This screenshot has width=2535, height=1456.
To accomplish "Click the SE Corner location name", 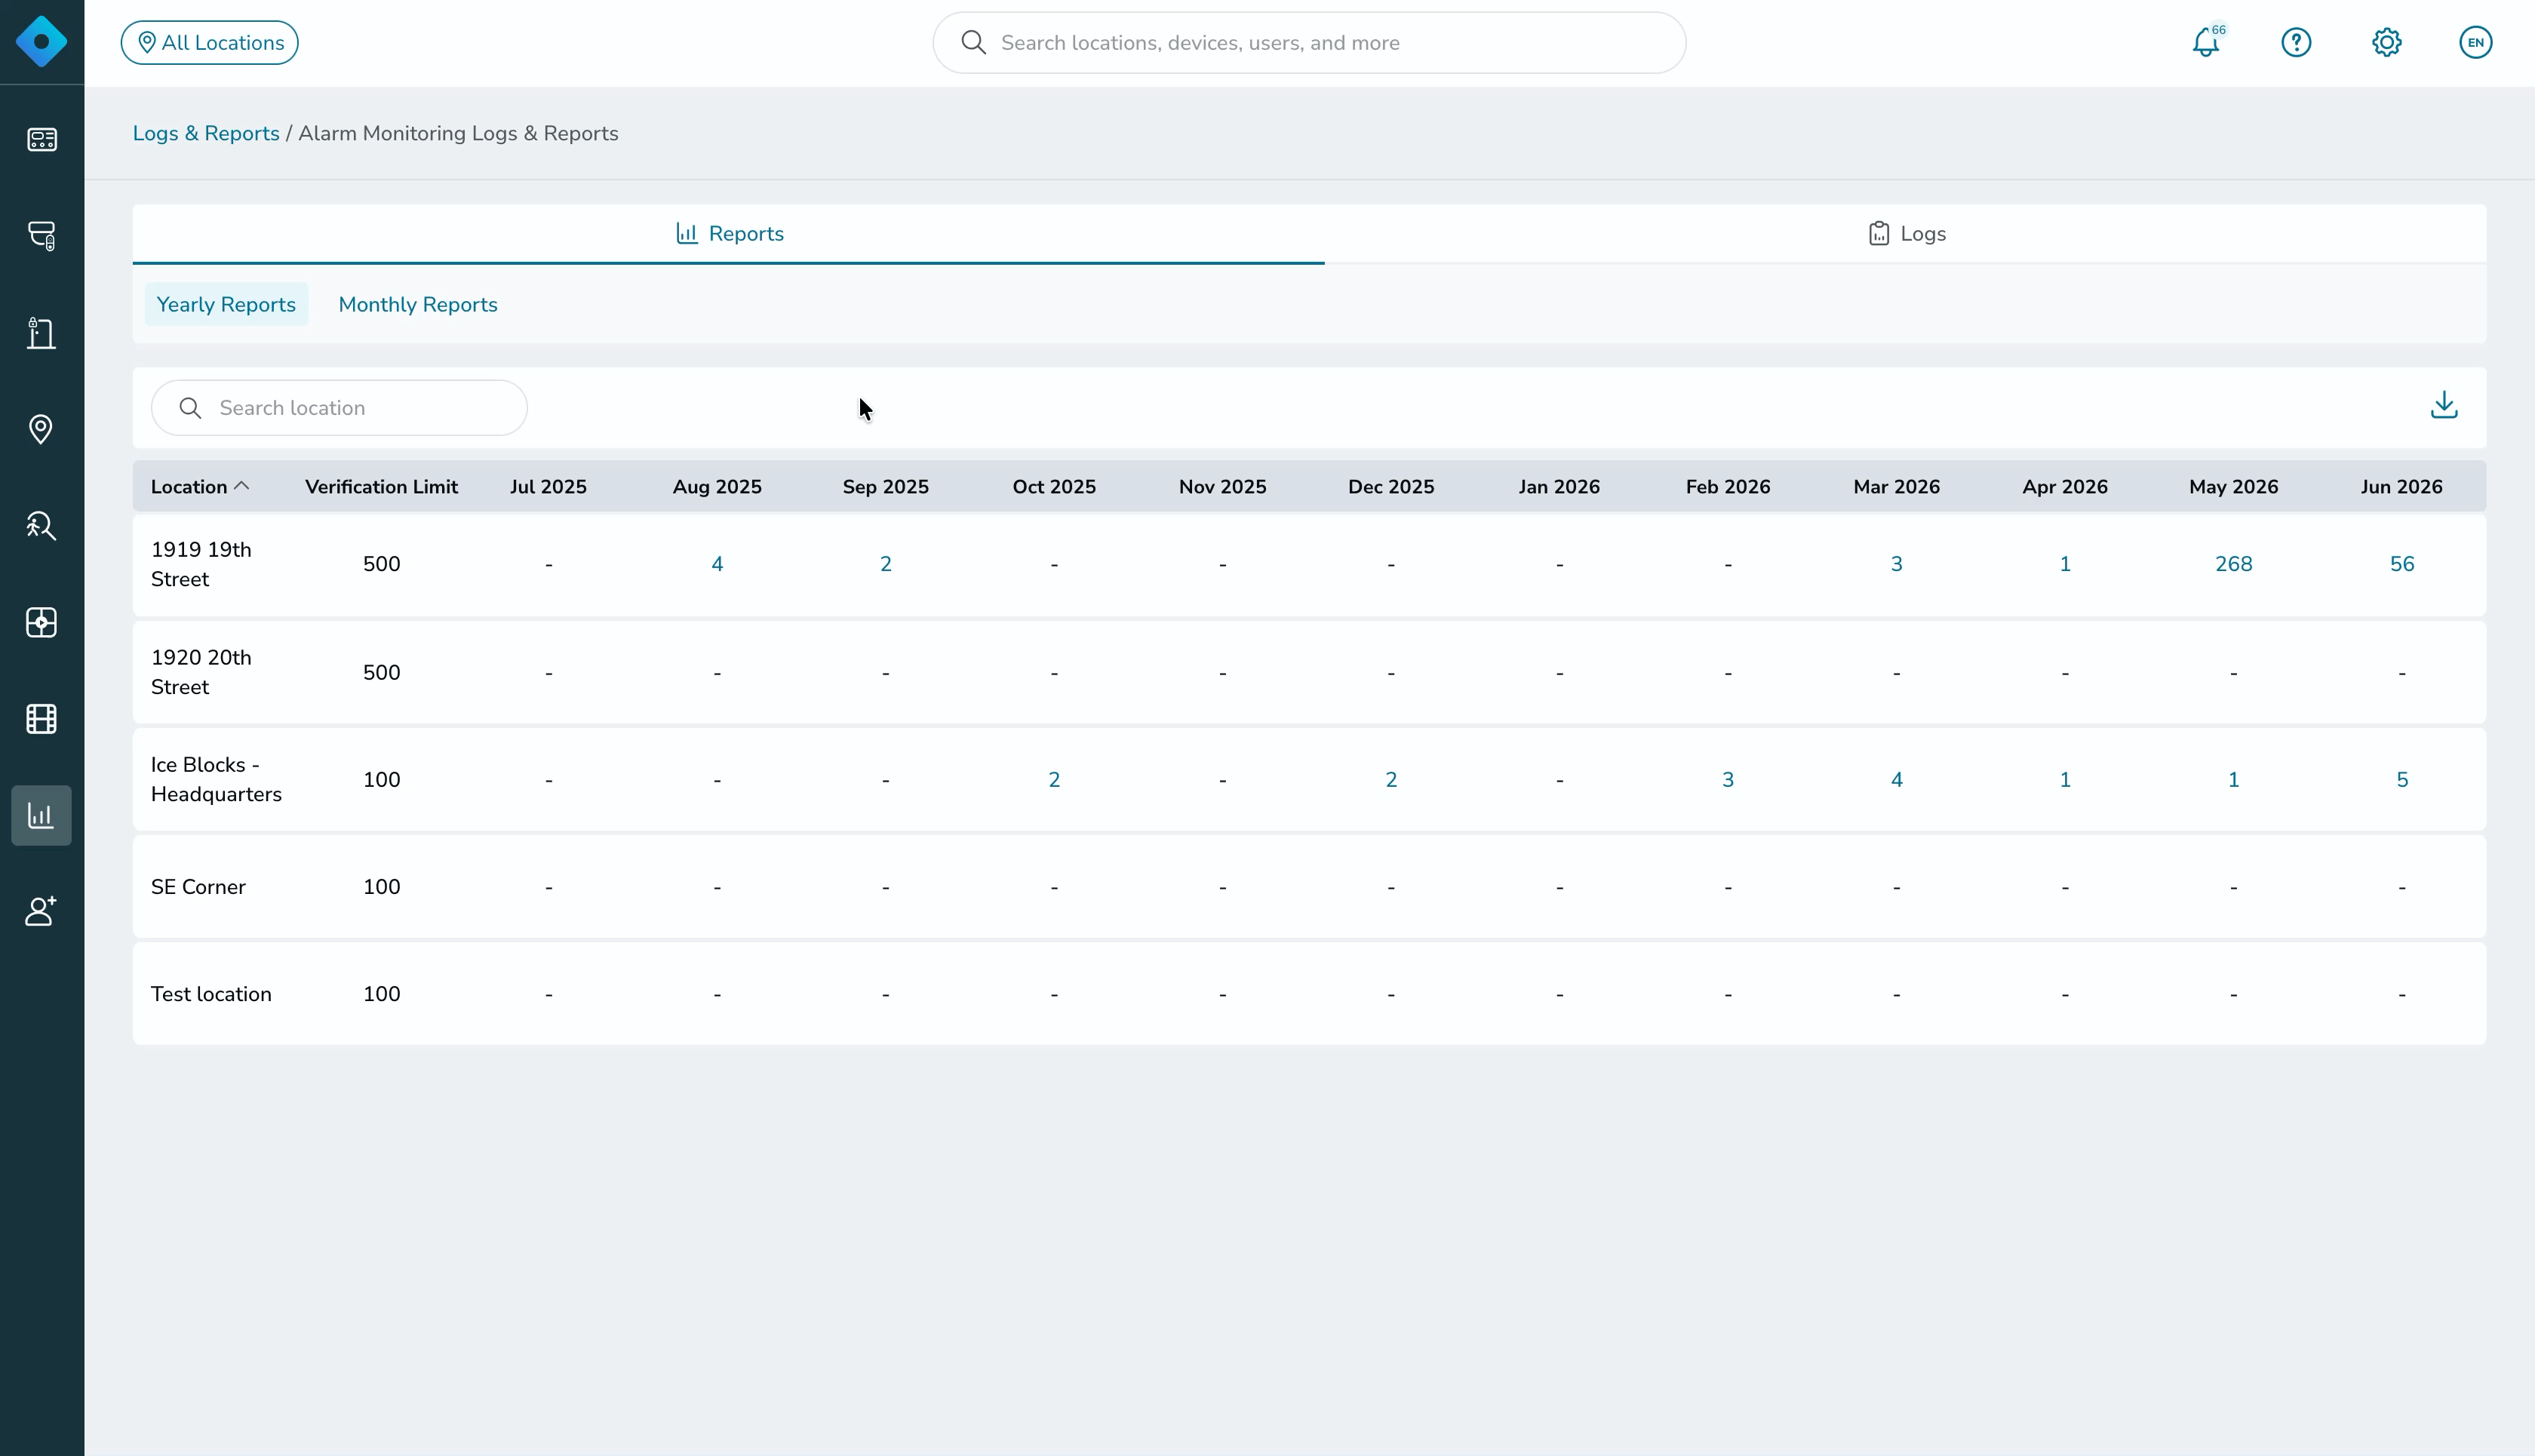I will [198, 887].
